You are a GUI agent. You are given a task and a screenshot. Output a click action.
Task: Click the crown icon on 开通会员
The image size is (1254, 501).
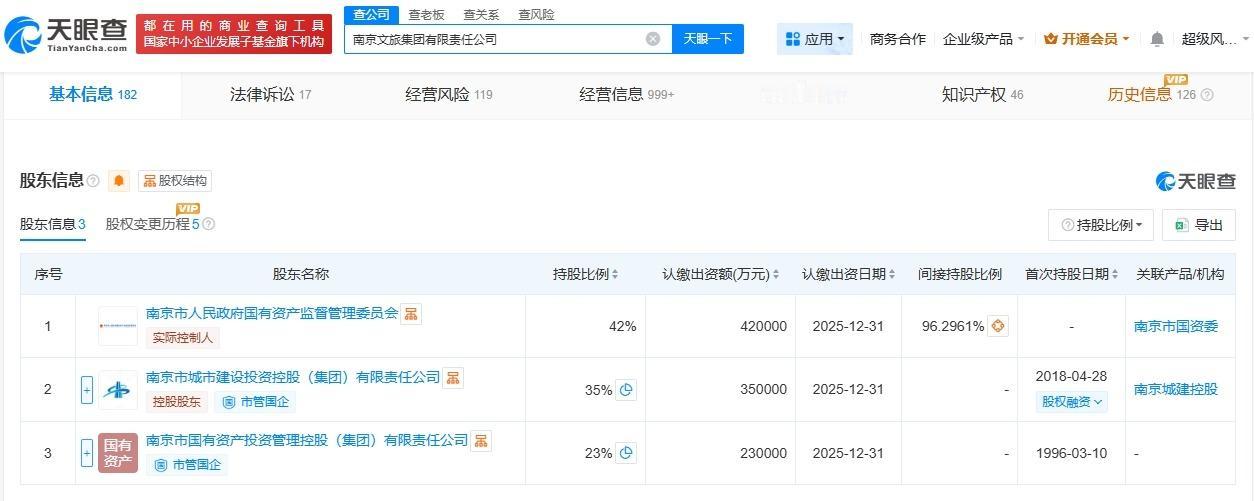[x=1051, y=39]
